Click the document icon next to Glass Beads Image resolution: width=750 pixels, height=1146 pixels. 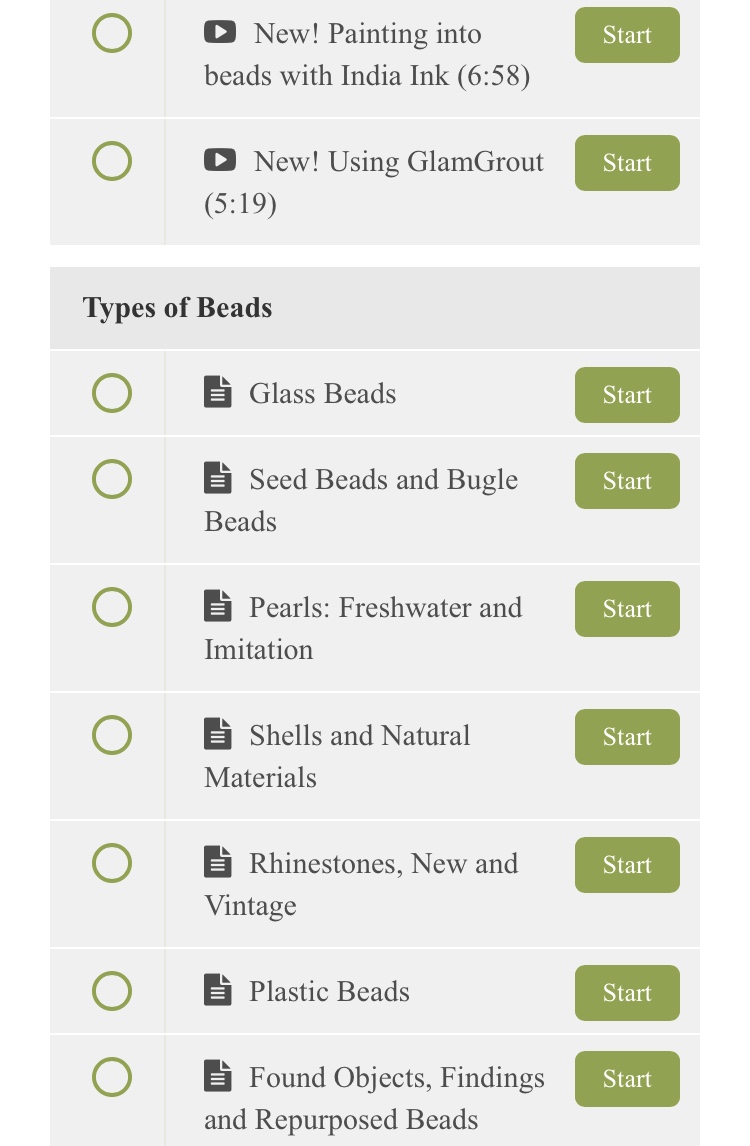pos(218,392)
